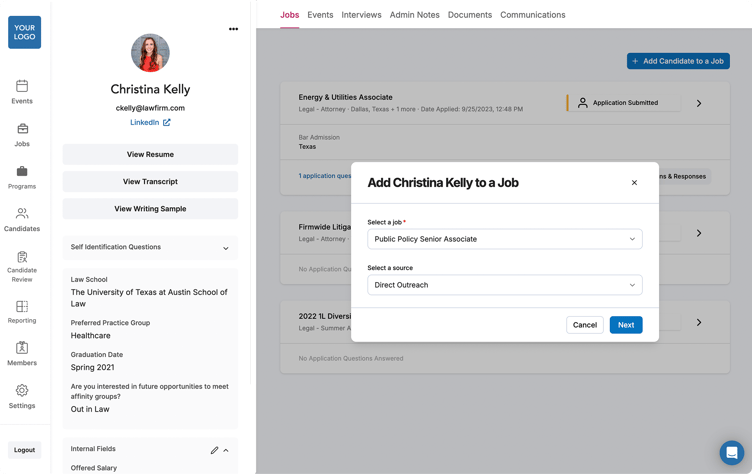Open Jobs briefcase icon in sidebar
The image size is (752, 474).
click(22, 129)
